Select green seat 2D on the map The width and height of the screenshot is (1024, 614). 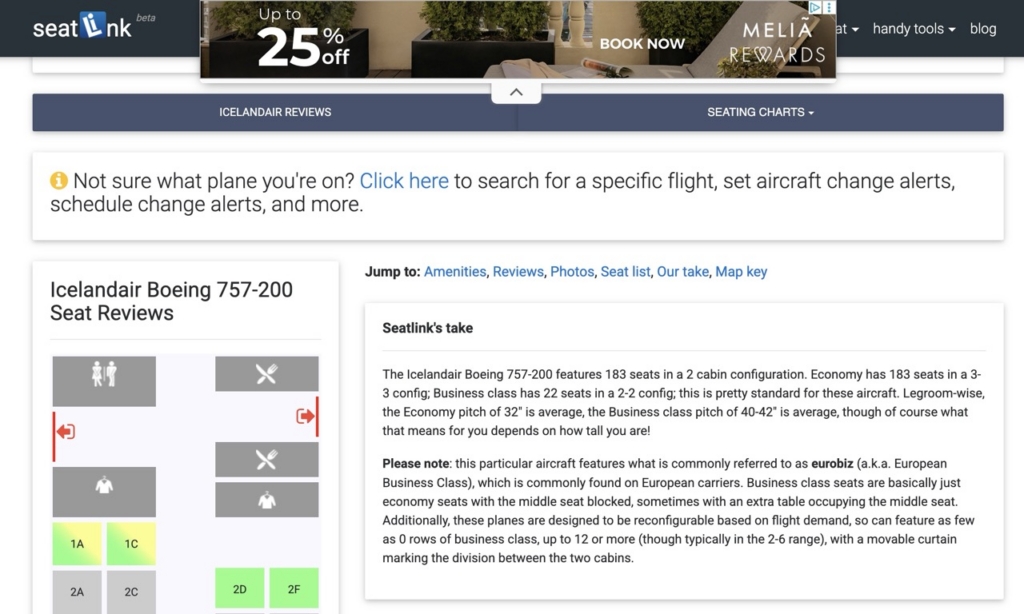click(240, 589)
